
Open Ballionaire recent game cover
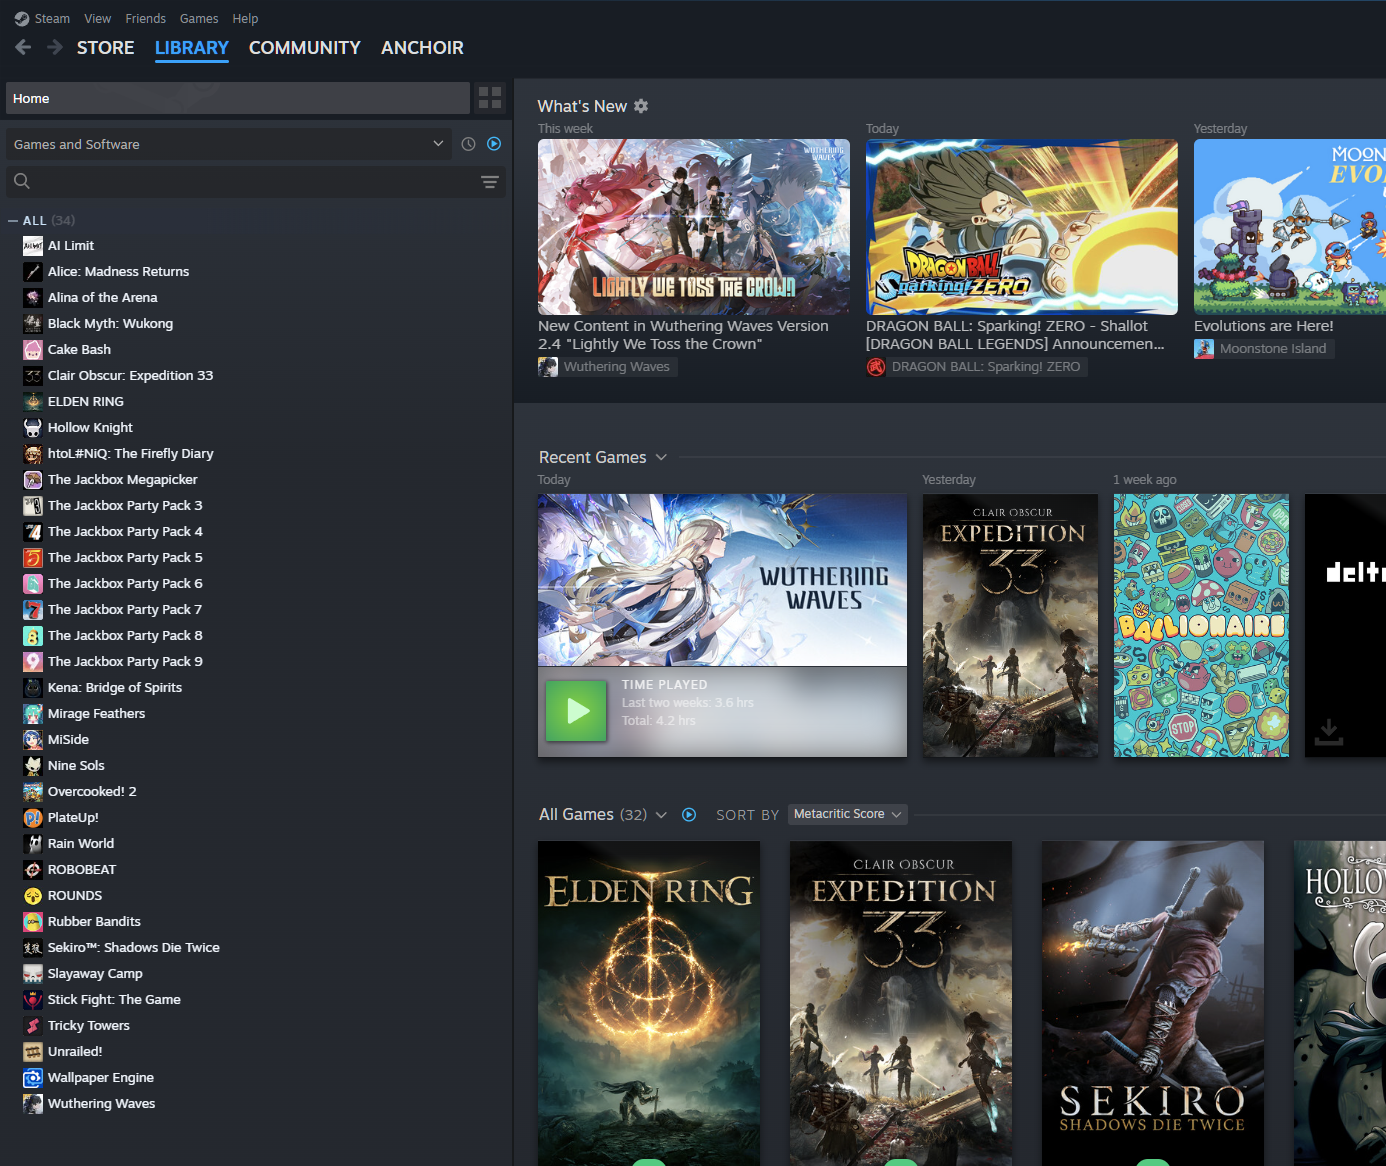coord(1201,625)
